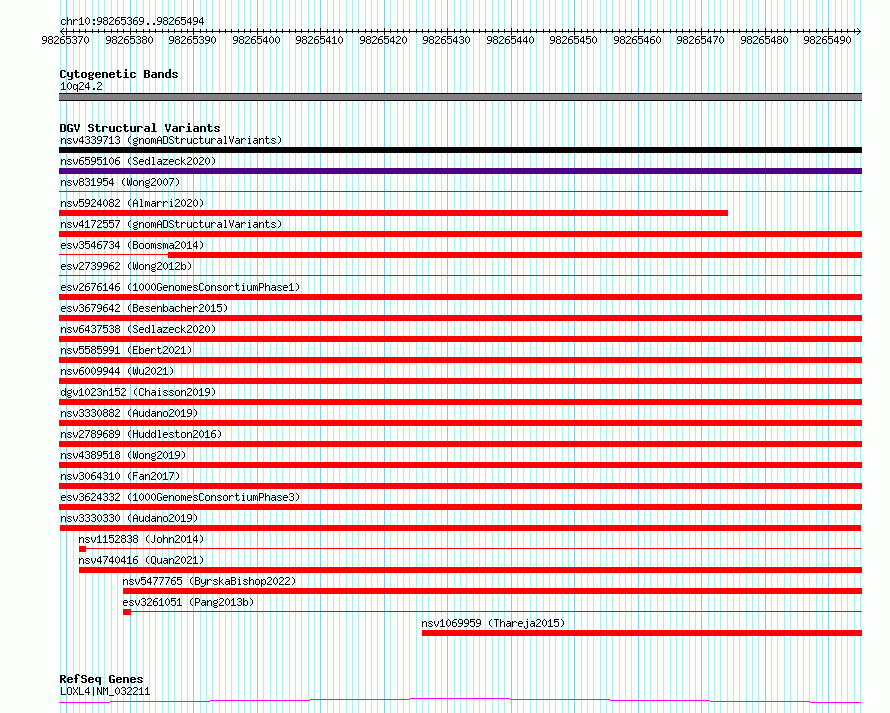Click esv3546734 (Boomsma2014) label
This screenshot has width=890, height=713.
point(132,245)
